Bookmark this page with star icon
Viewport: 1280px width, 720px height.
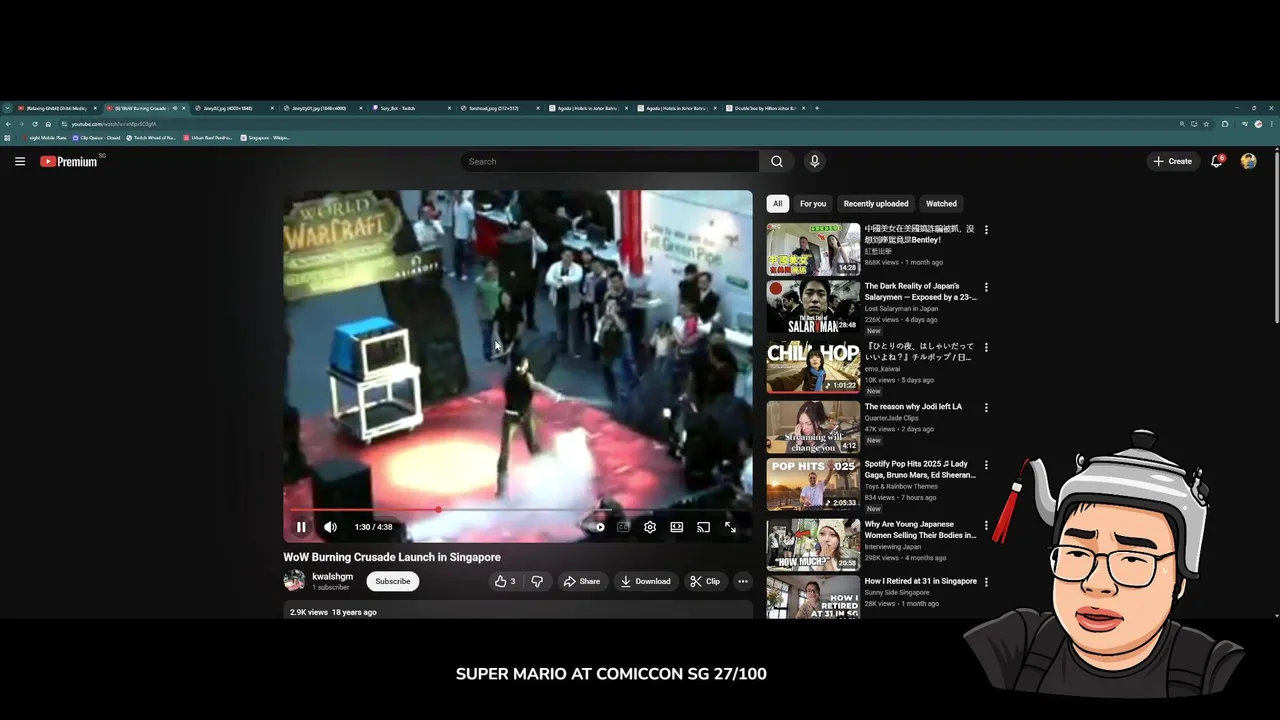[x=1206, y=124]
